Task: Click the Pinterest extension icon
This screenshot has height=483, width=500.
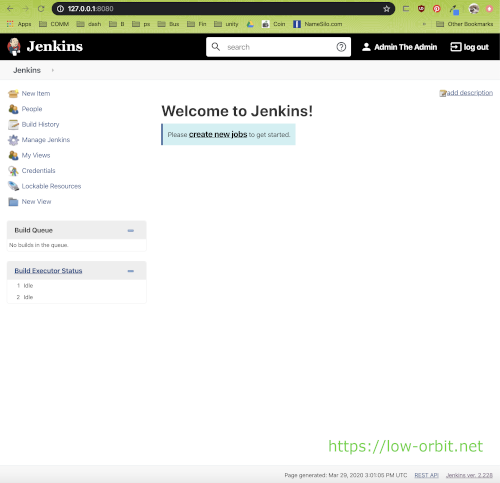Action: [437, 9]
